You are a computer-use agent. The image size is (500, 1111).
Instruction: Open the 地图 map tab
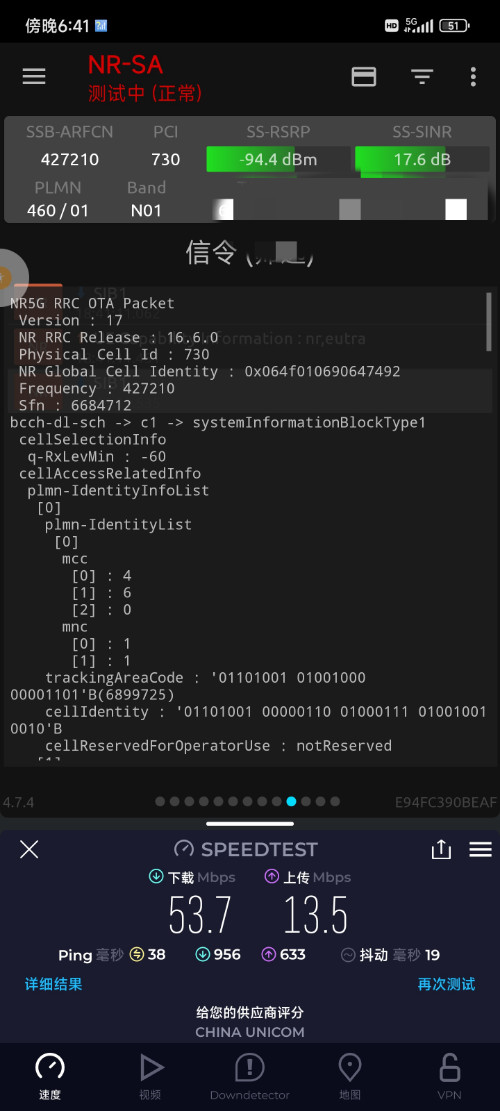(350, 1076)
